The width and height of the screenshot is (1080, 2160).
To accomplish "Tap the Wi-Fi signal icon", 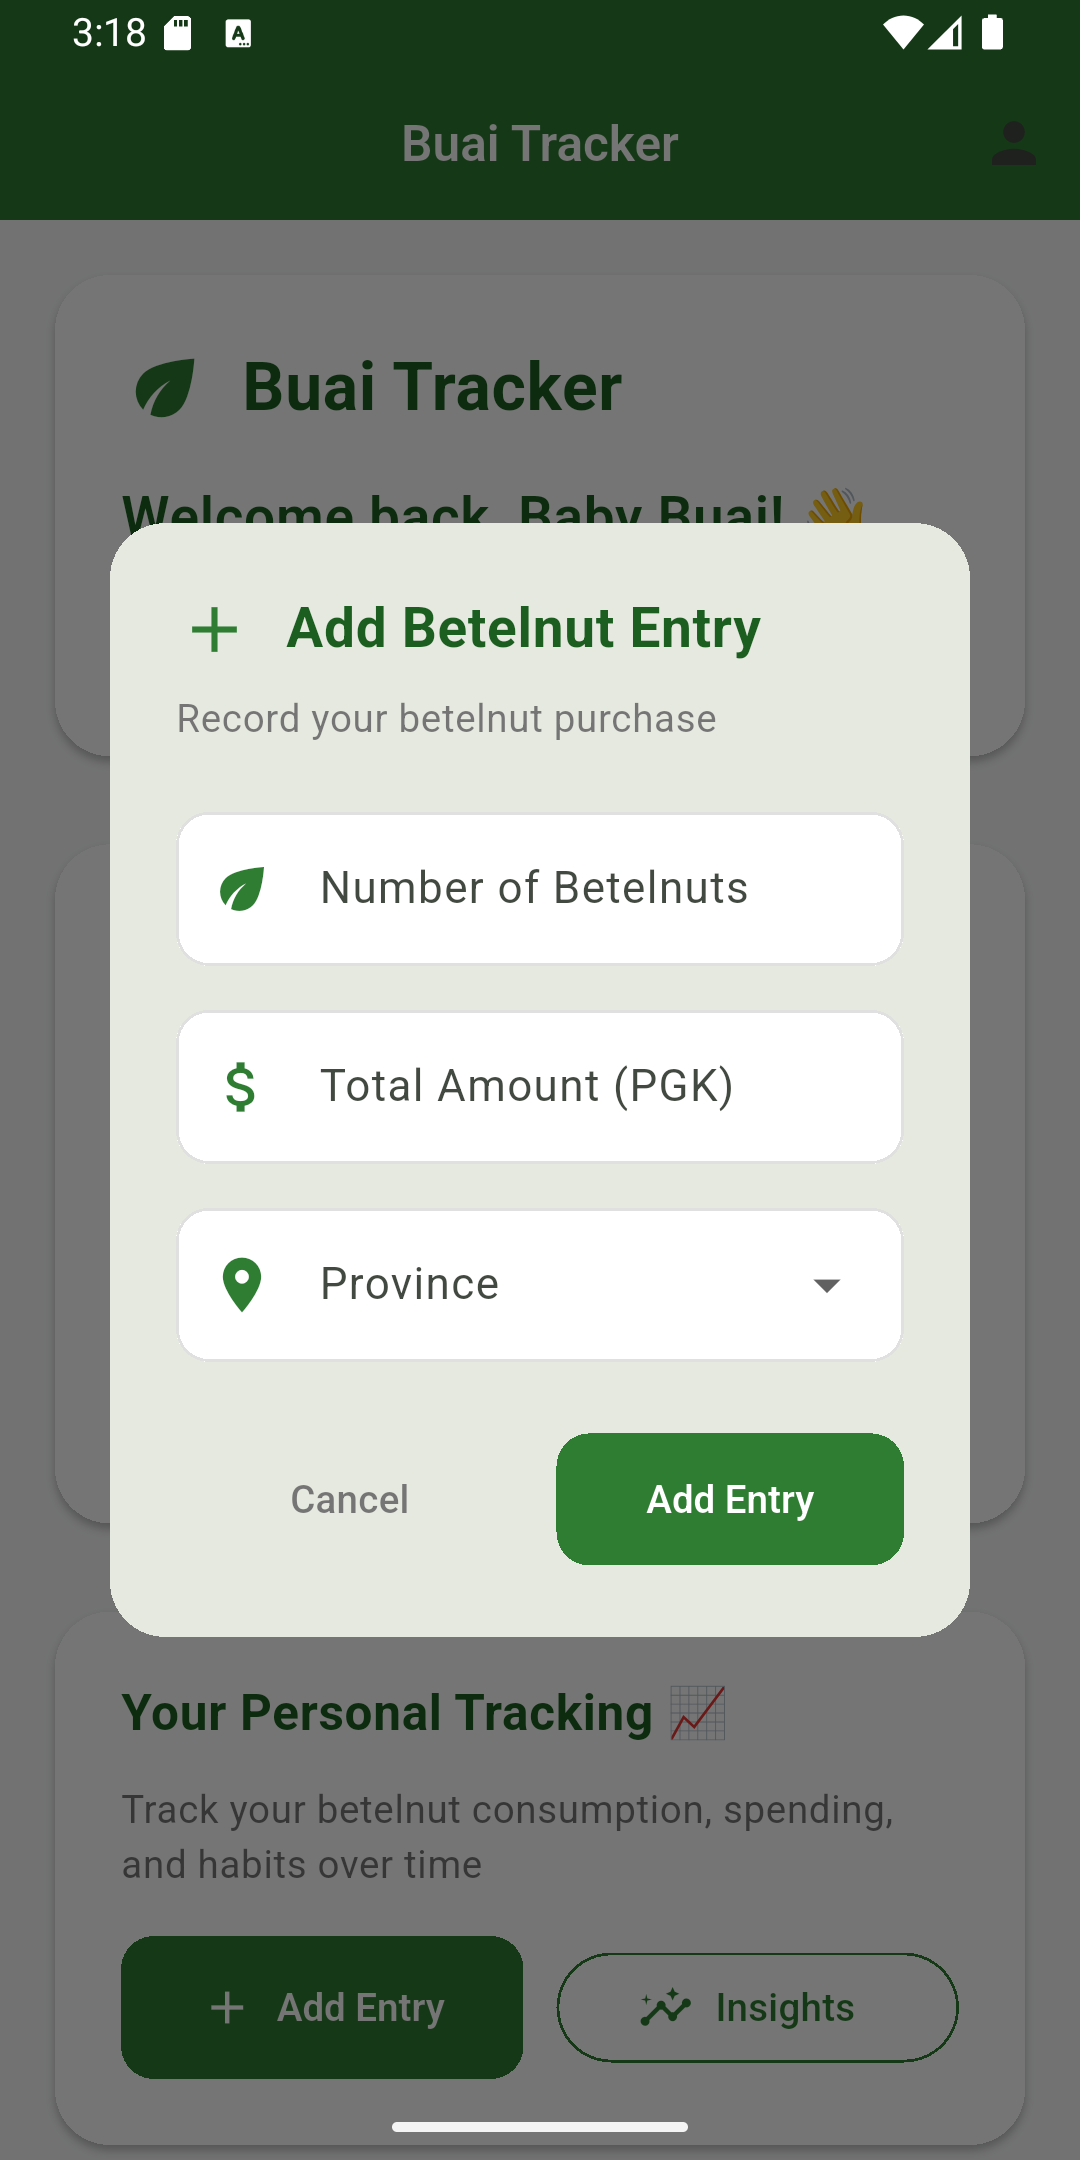I will pos(902,33).
